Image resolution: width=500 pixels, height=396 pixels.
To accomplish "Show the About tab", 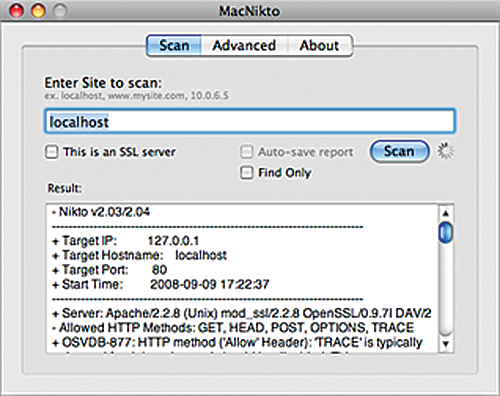I will [x=319, y=45].
